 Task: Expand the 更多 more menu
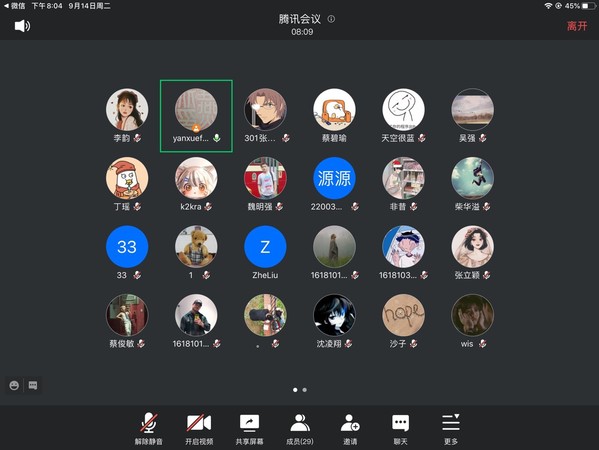[x=451, y=429]
